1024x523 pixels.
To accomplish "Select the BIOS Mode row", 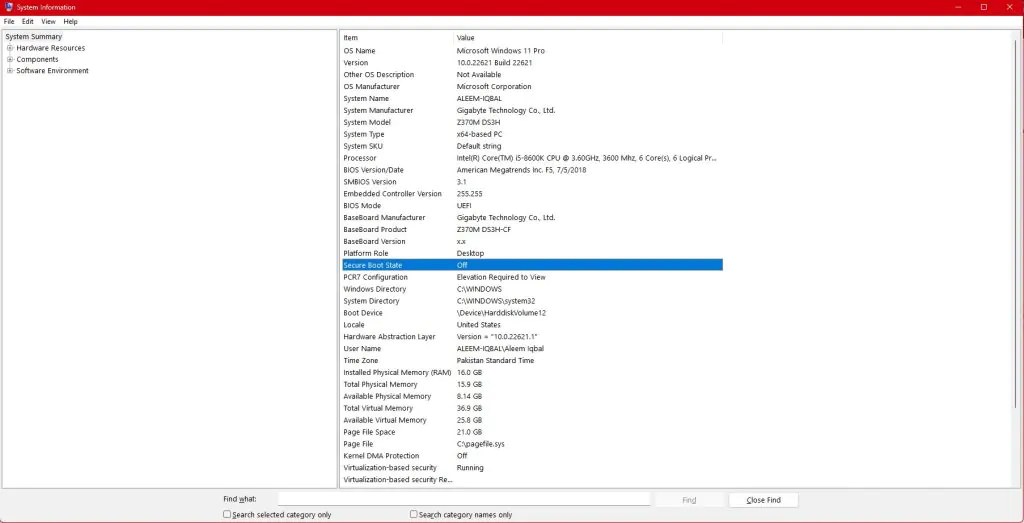I will [532, 206].
